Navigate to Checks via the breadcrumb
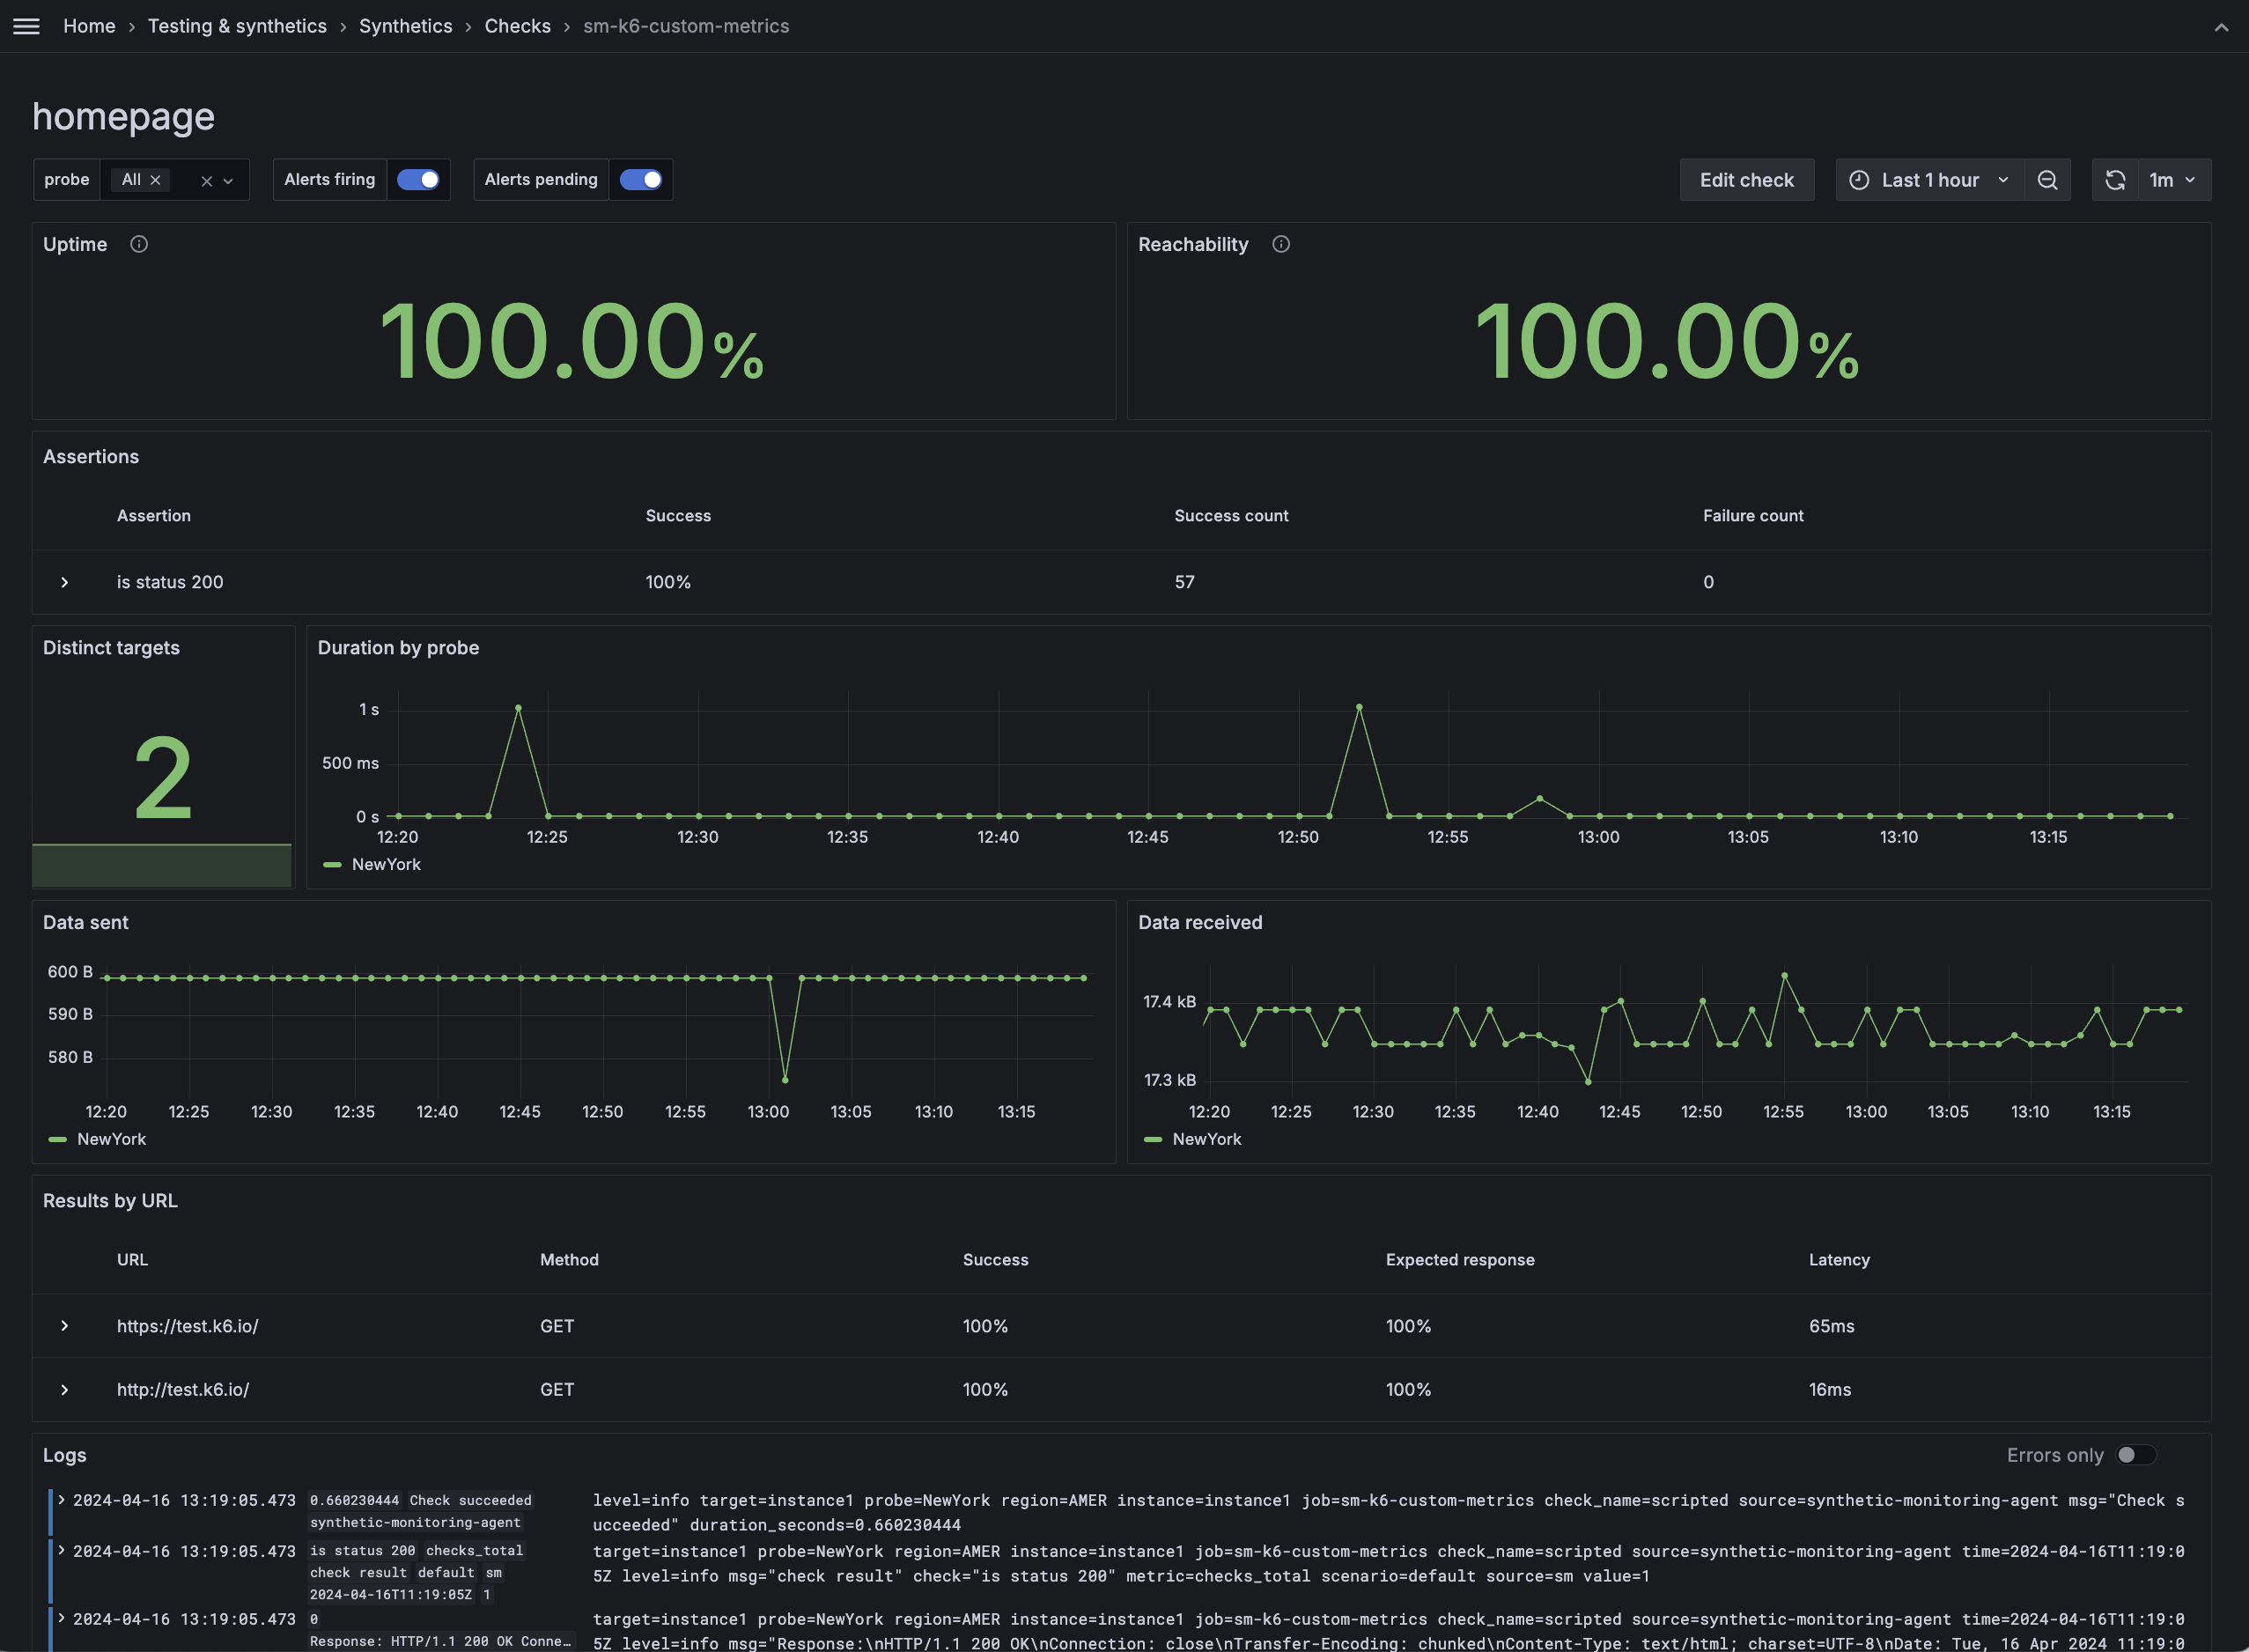This screenshot has height=1652, width=2249. tap(517, 26)
